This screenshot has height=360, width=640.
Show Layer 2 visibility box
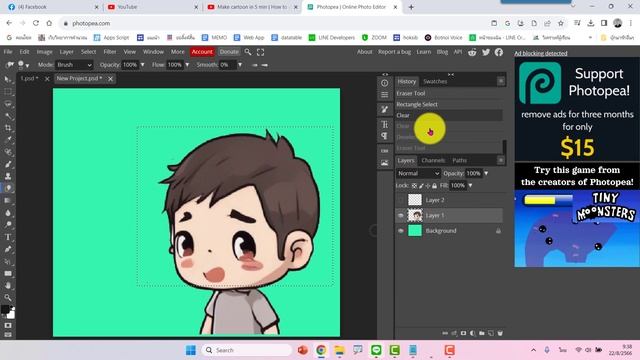pos(401,200)
